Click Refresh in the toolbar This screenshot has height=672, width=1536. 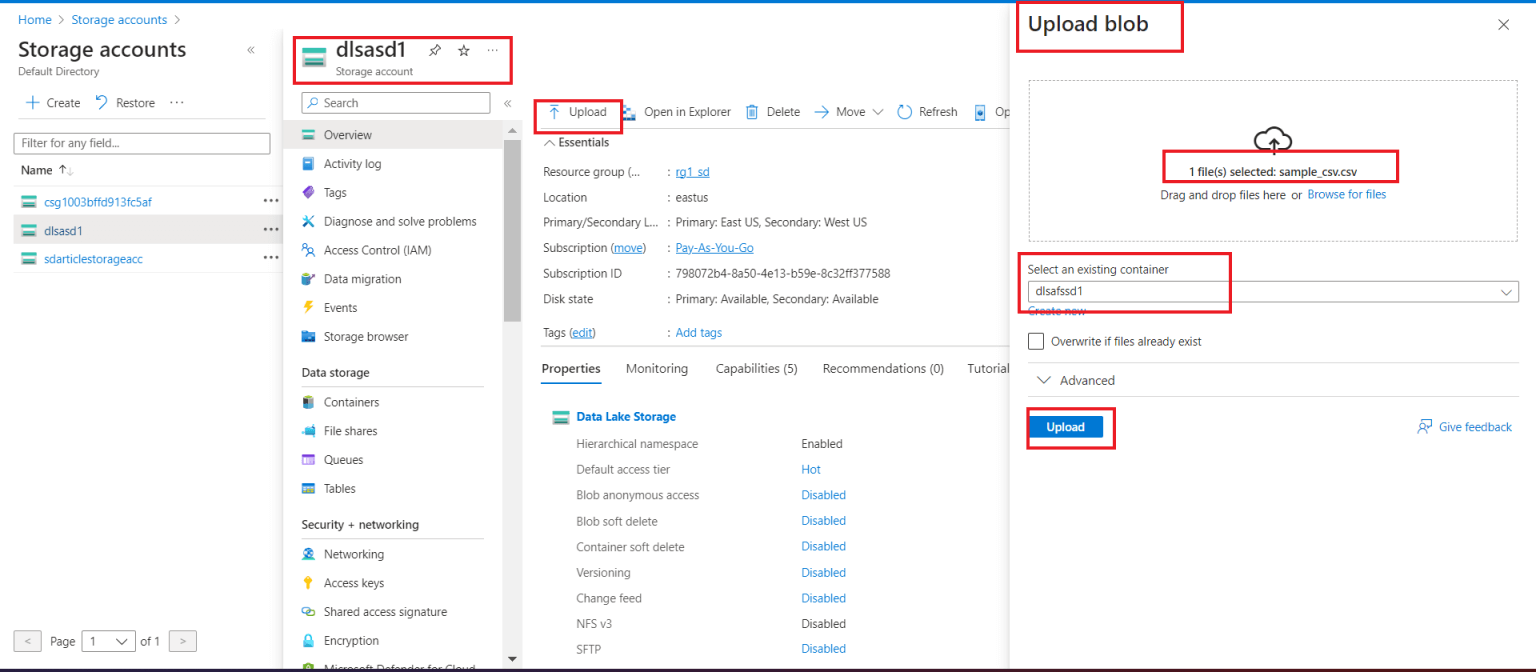point(927,112)
